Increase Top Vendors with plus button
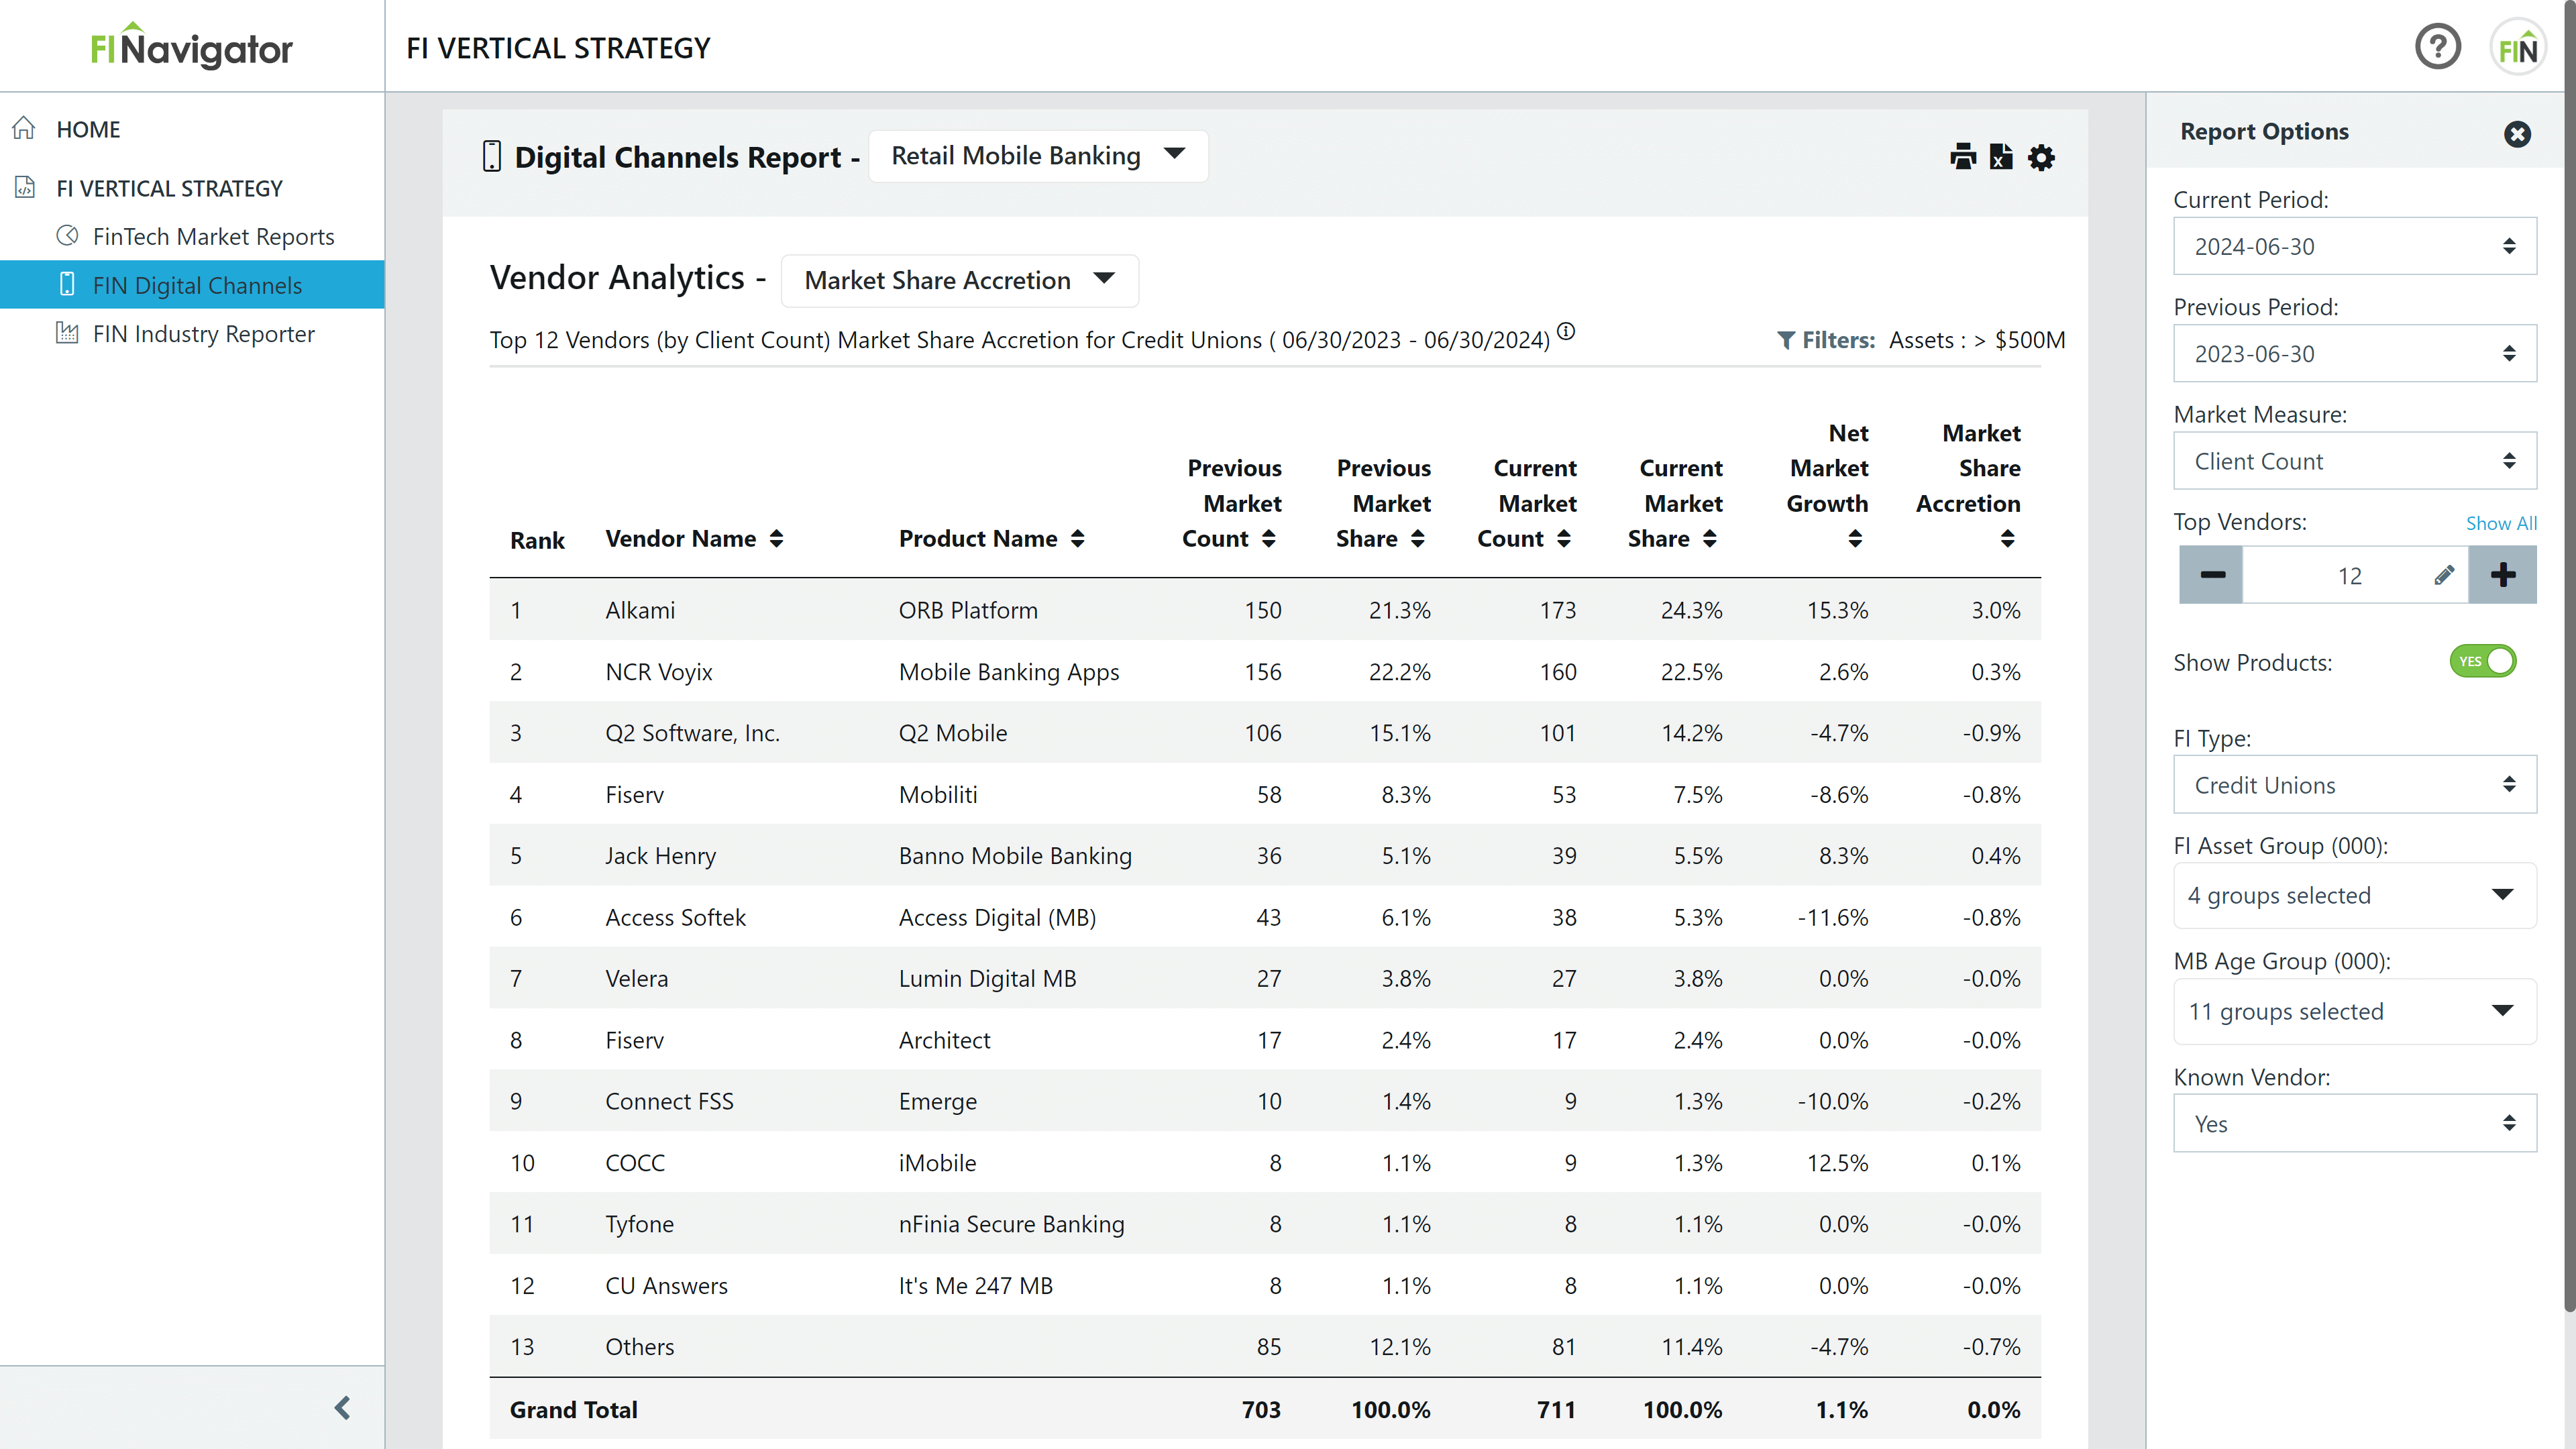Screen dimensions: 2576x1449 [x=2503, y=575]
